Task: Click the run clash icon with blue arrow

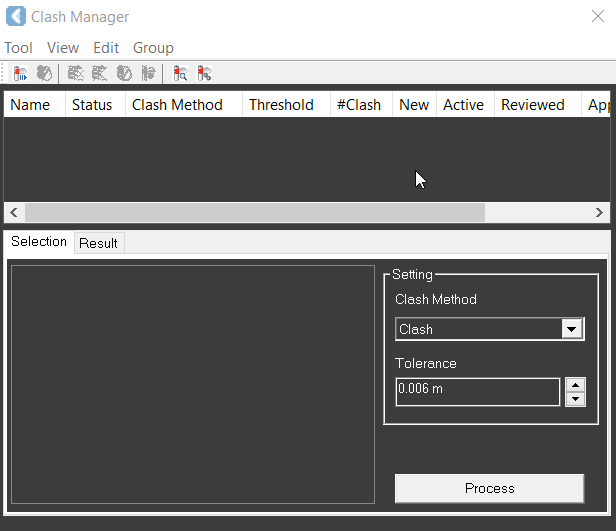Action: tap(20, 73)
